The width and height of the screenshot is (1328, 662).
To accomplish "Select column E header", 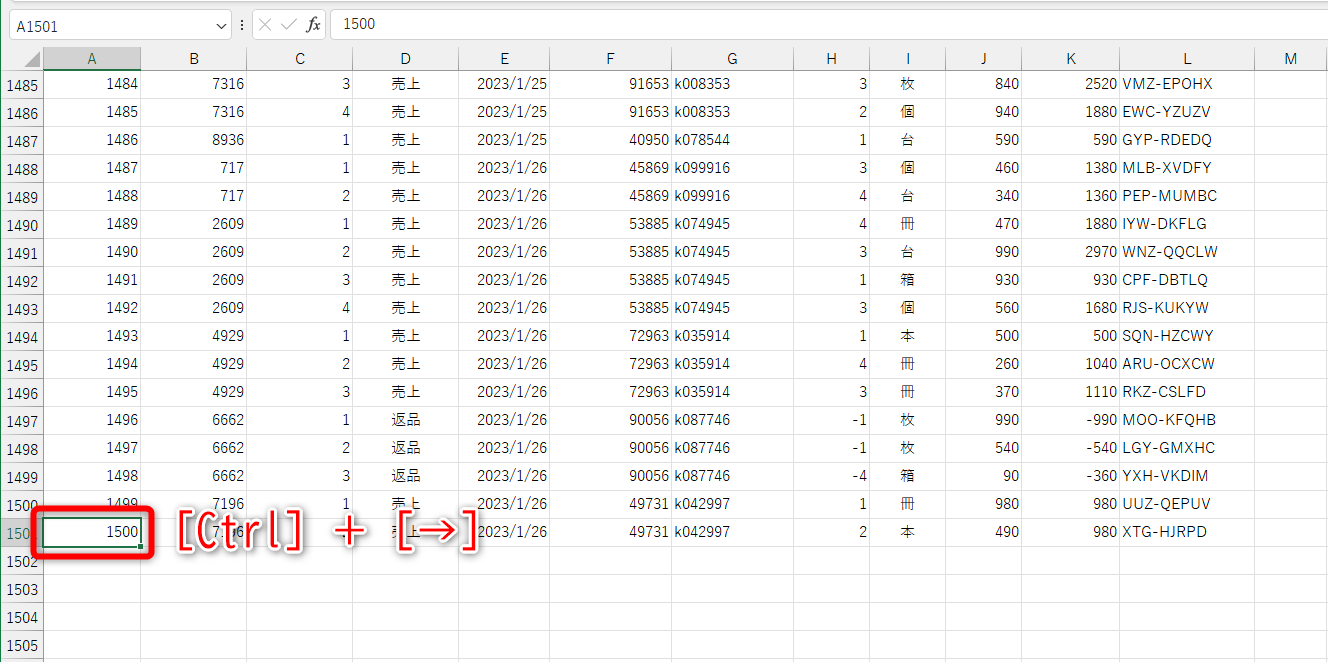I will [x=505, y=59].
